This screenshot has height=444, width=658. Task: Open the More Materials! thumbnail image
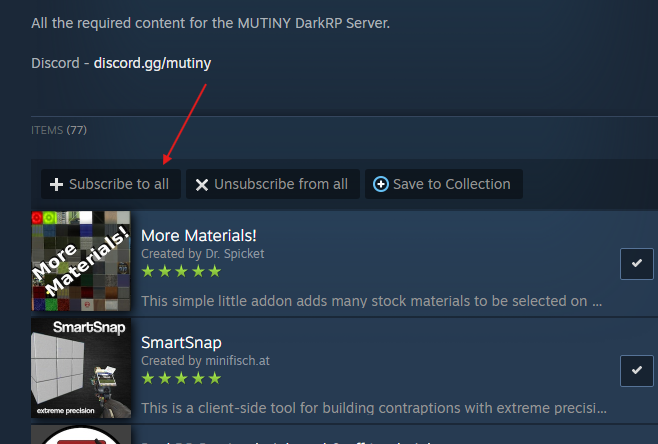[x=81, y=261]
